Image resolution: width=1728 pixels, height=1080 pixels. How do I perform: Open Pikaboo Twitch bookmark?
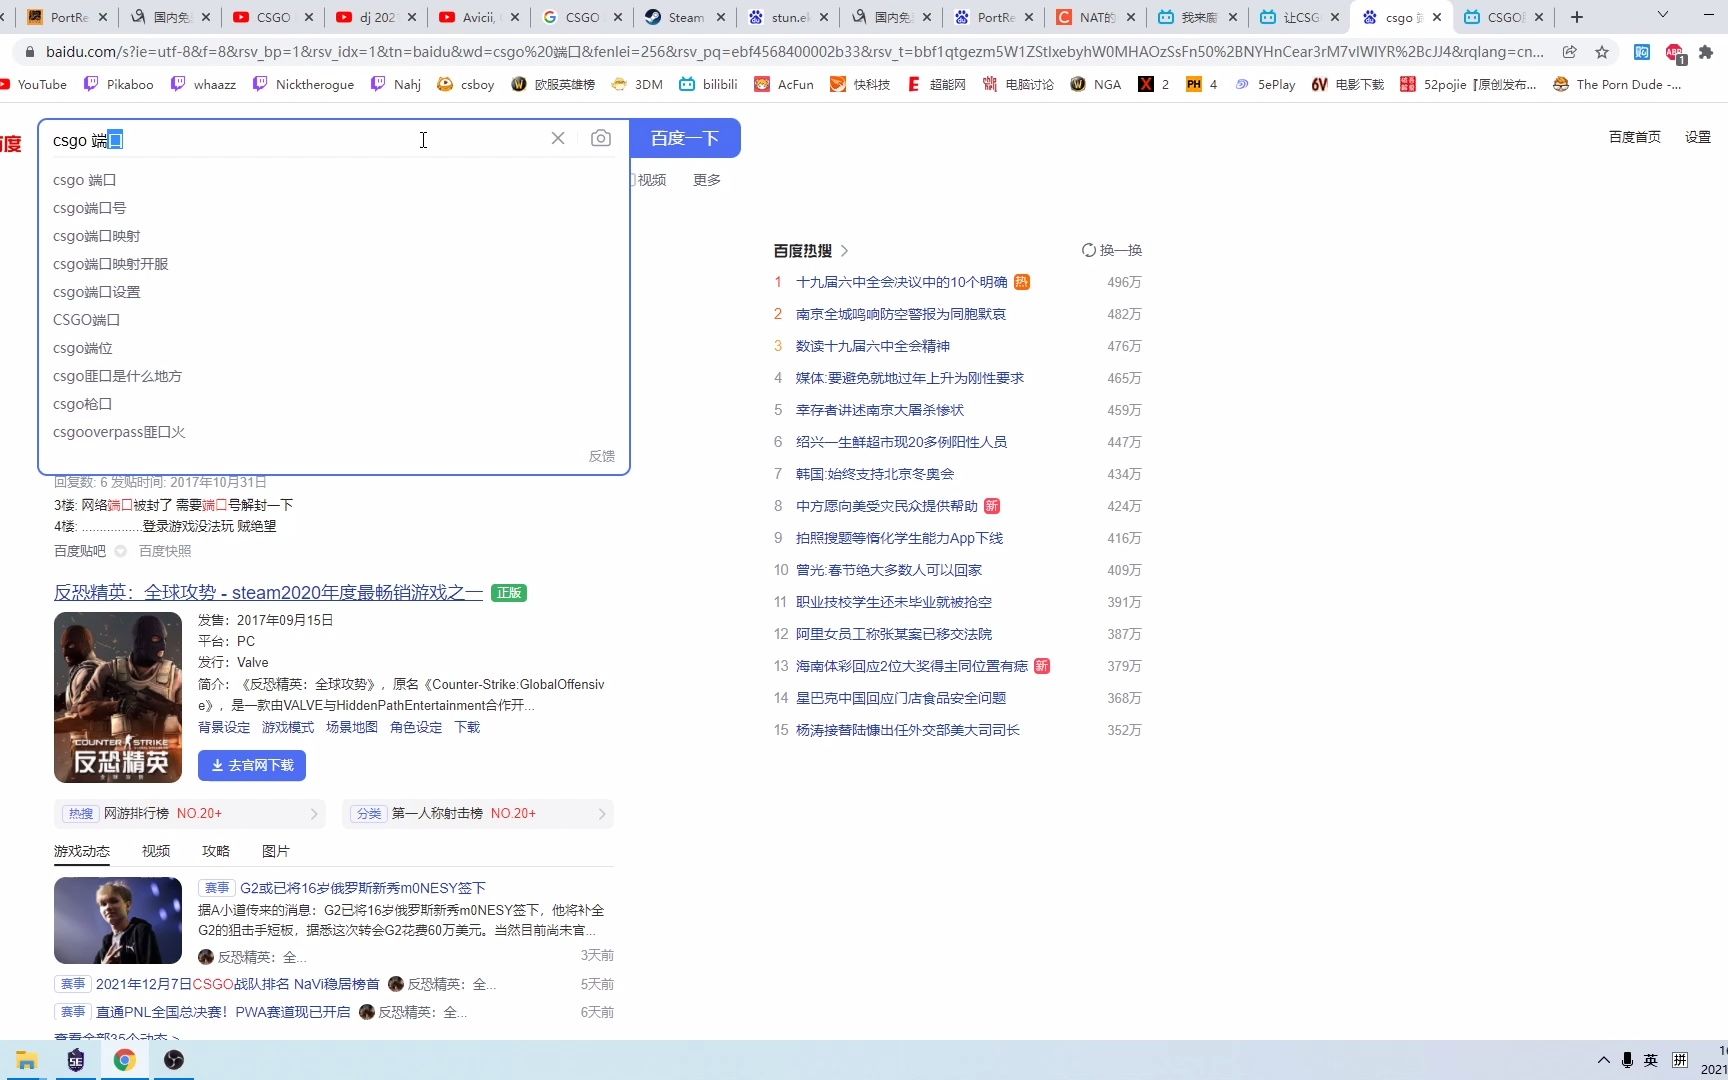(119, 84)
